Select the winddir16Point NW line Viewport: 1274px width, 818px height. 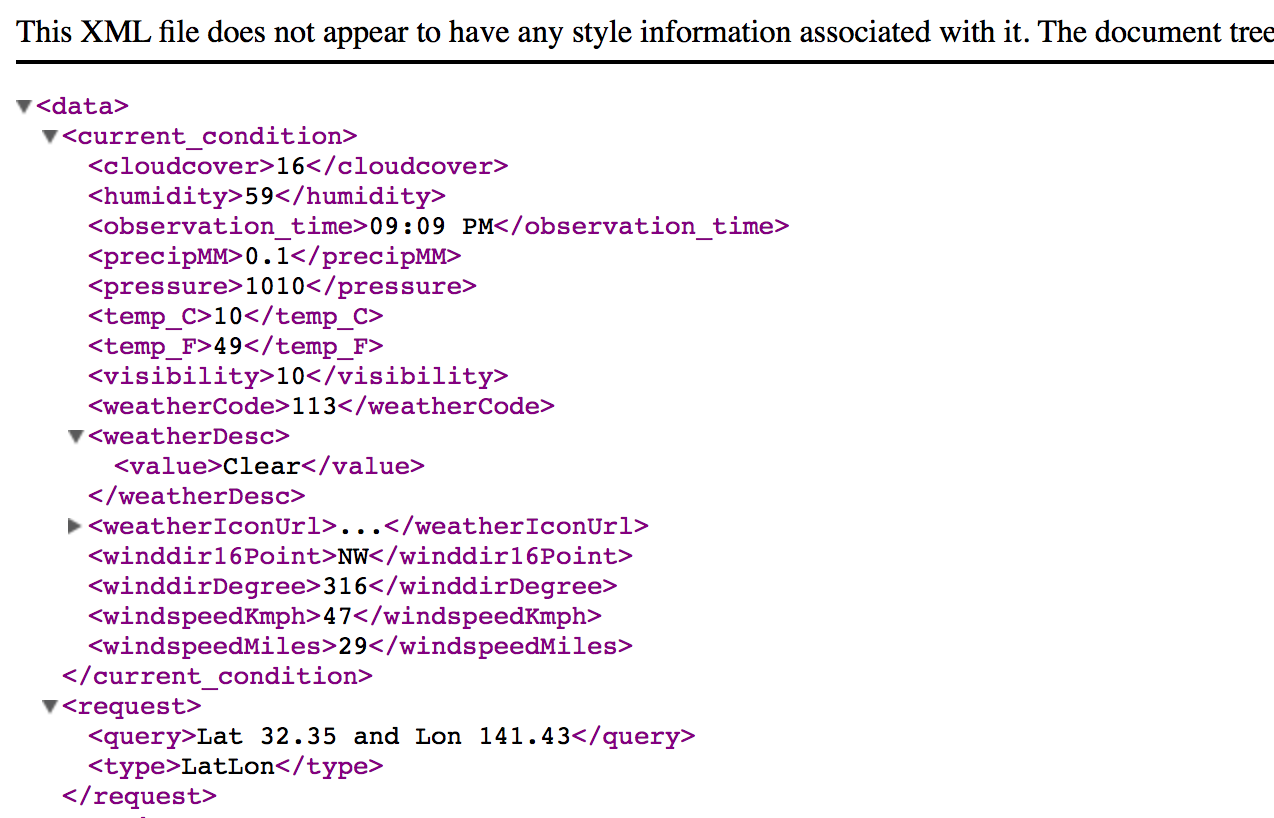coord(361,556)
